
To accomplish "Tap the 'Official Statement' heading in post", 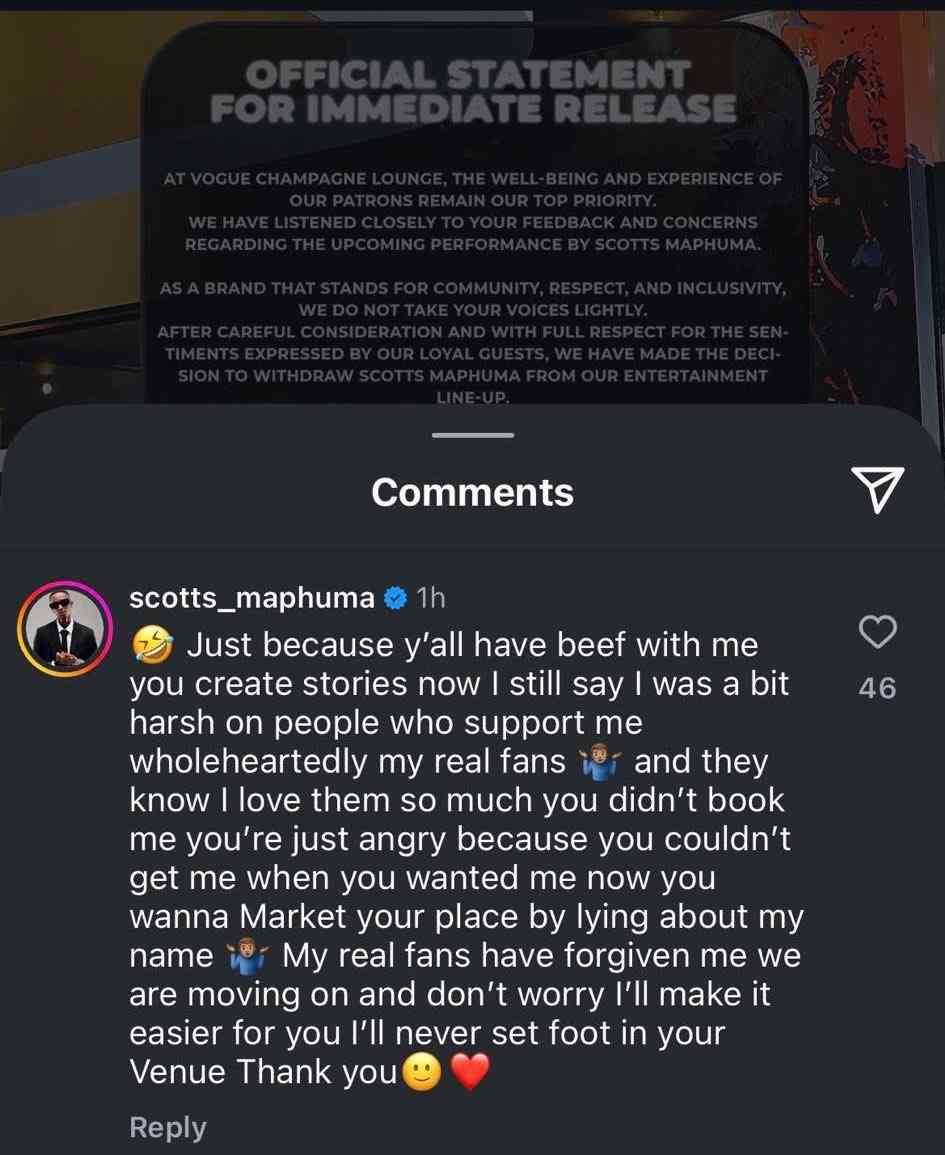I will point(472,91).
